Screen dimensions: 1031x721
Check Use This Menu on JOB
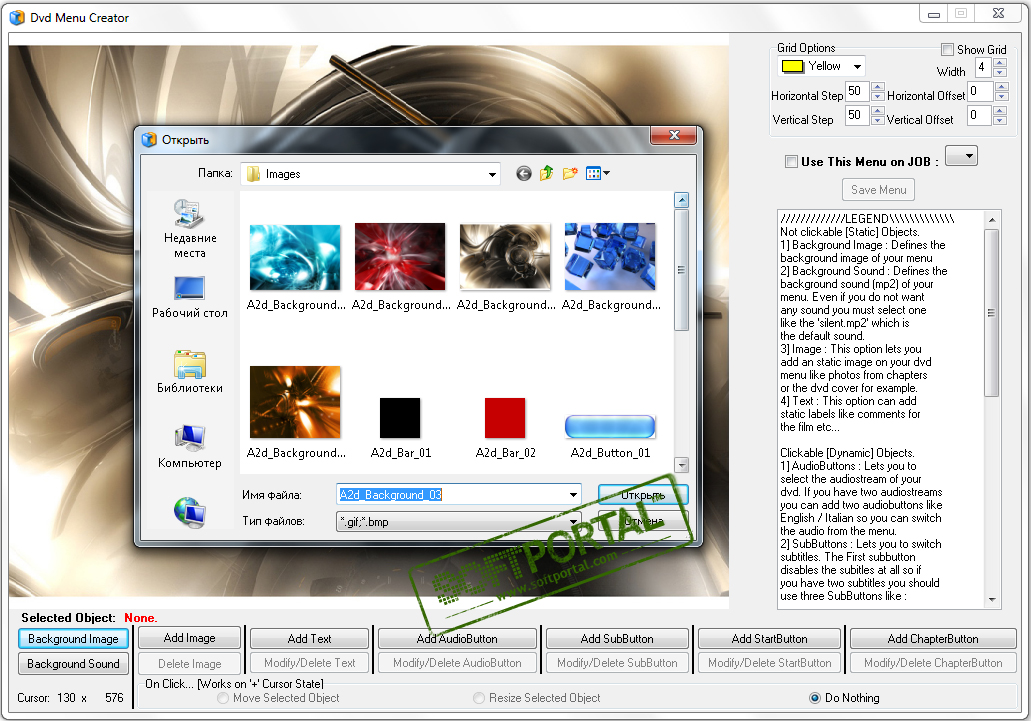pos(792,162)
